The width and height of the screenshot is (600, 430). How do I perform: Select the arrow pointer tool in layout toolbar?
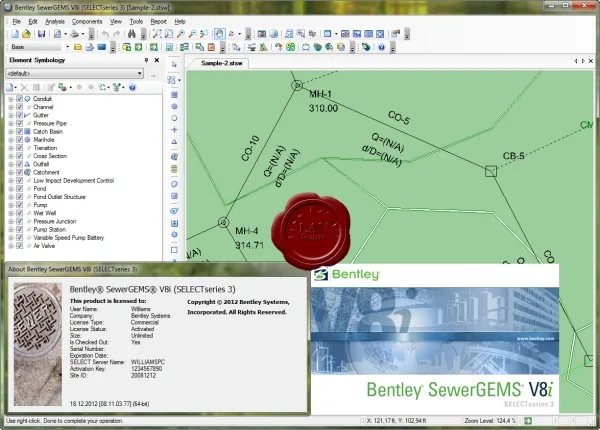174,65
